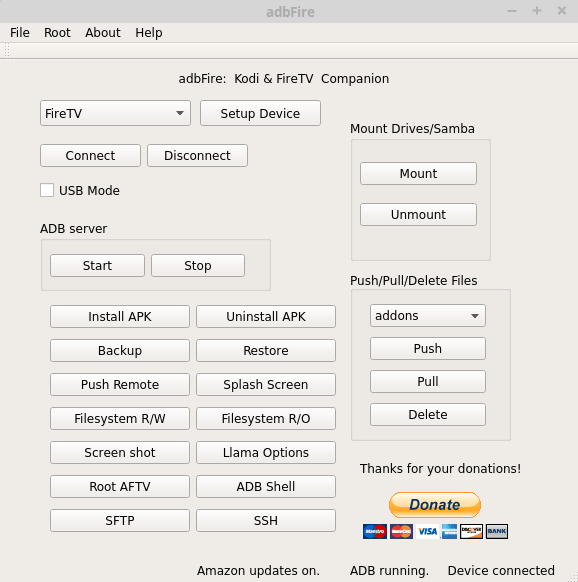Click the 'adbFire: Kodi & FireTV Companion' heading
Viewport: 578px width, 582px height.
(x=284, y=79)
